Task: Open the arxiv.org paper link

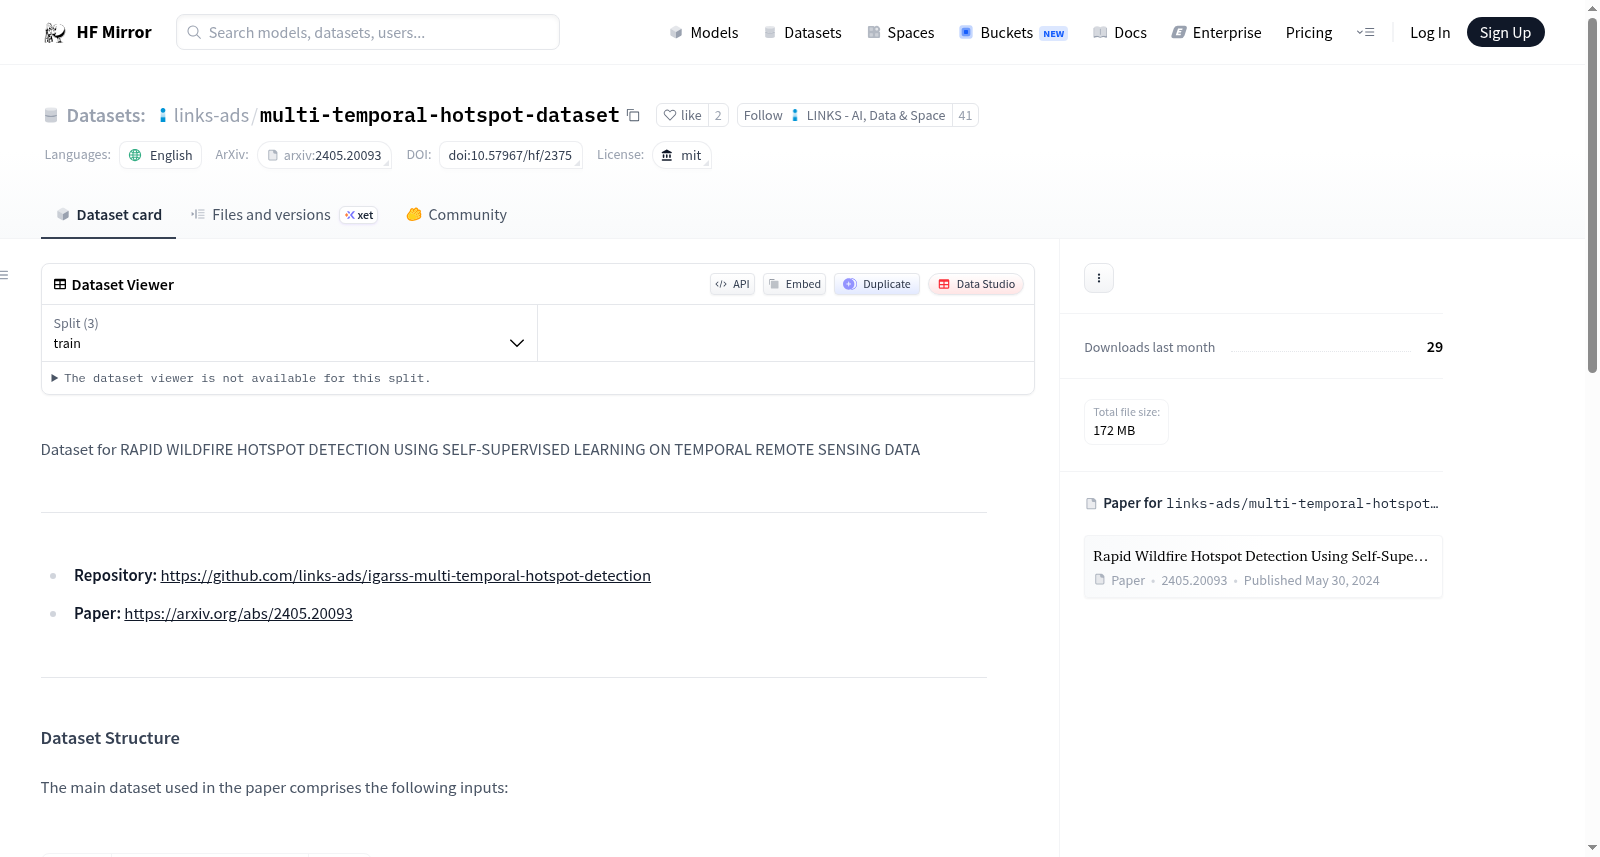Action: (x=239, y=614)
